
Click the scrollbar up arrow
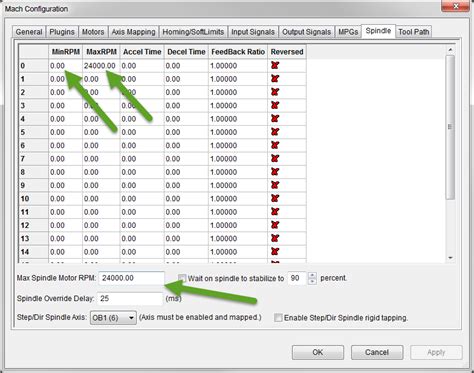[x=450, y=50]
